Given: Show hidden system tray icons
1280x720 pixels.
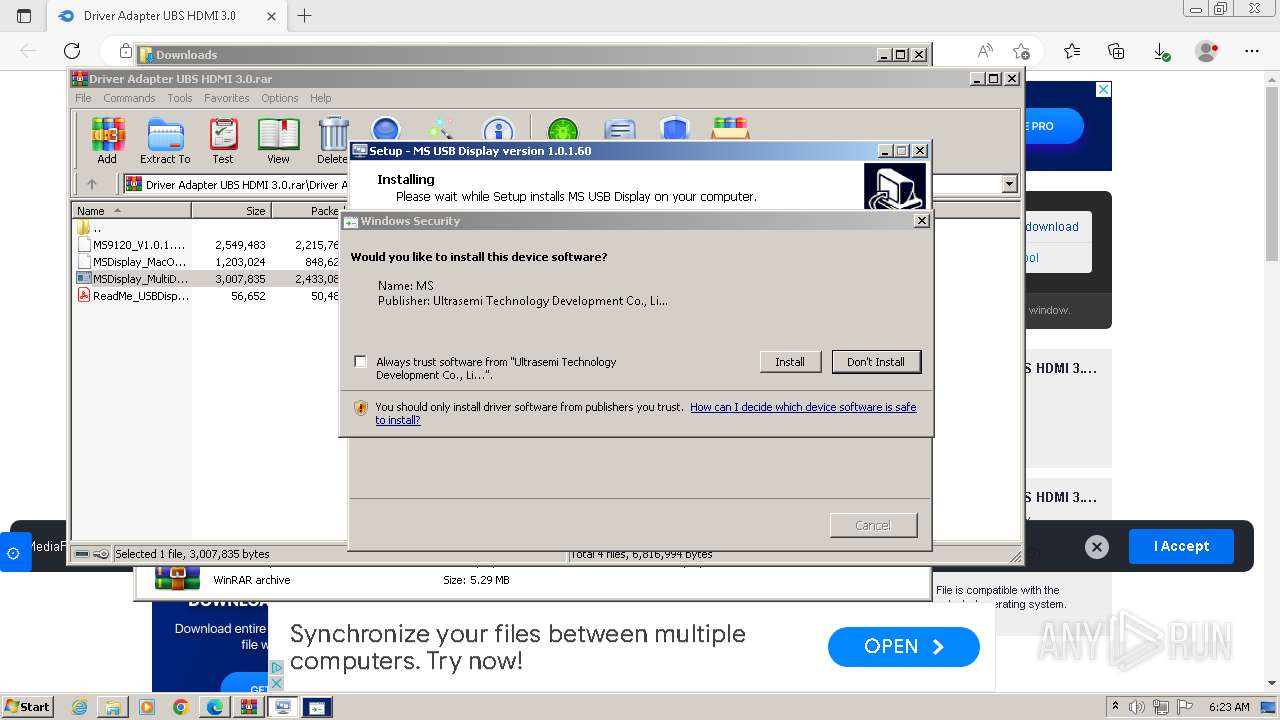Looking at the screenshot, I should coord(1117,707).
